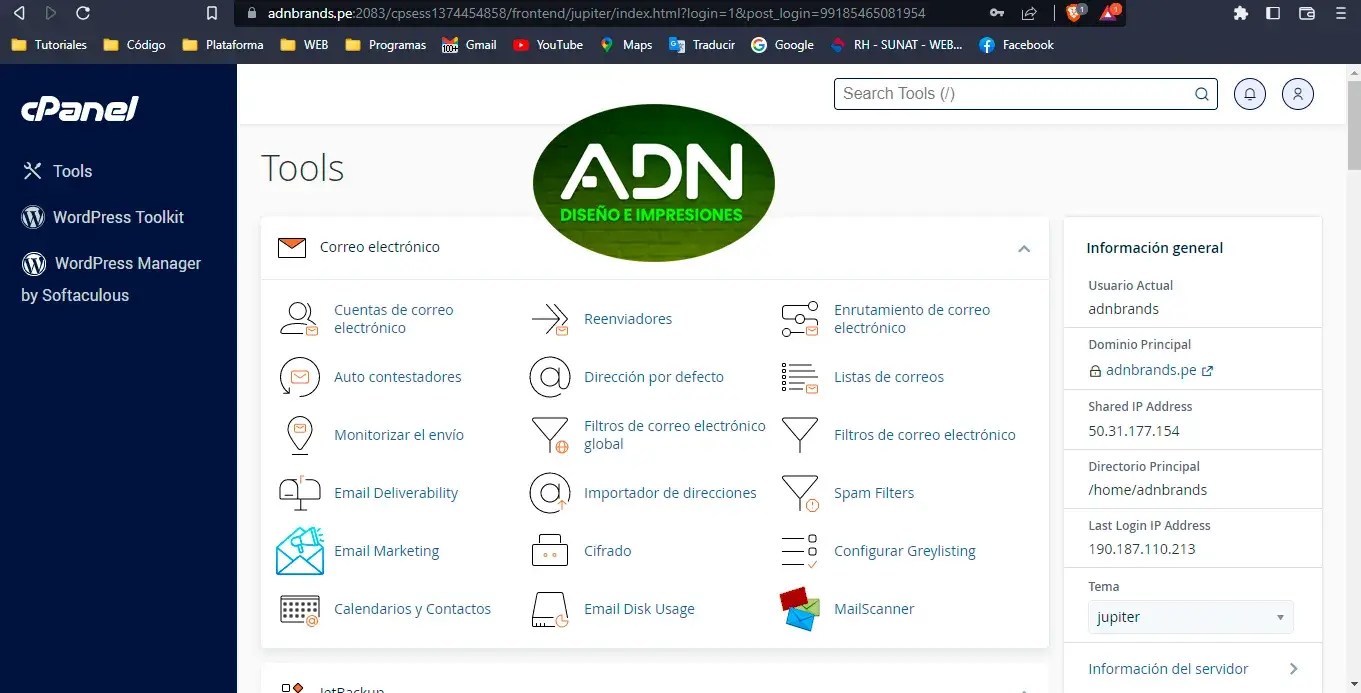Click the Auto contestadores icon
1361x693 pixels.
coord(299,377)
